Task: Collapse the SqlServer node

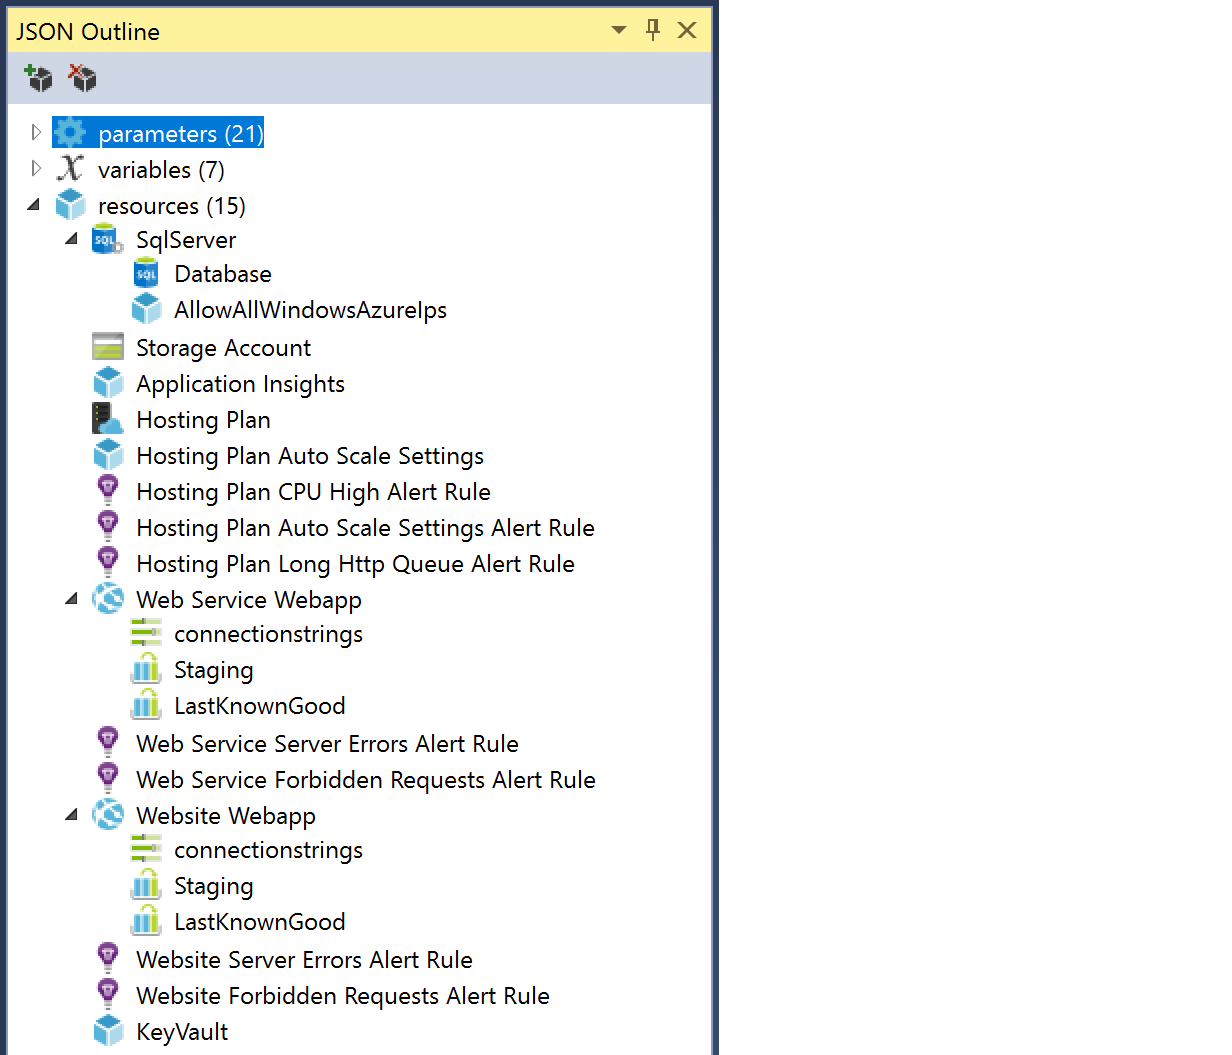Action: [x=71, y=239]
